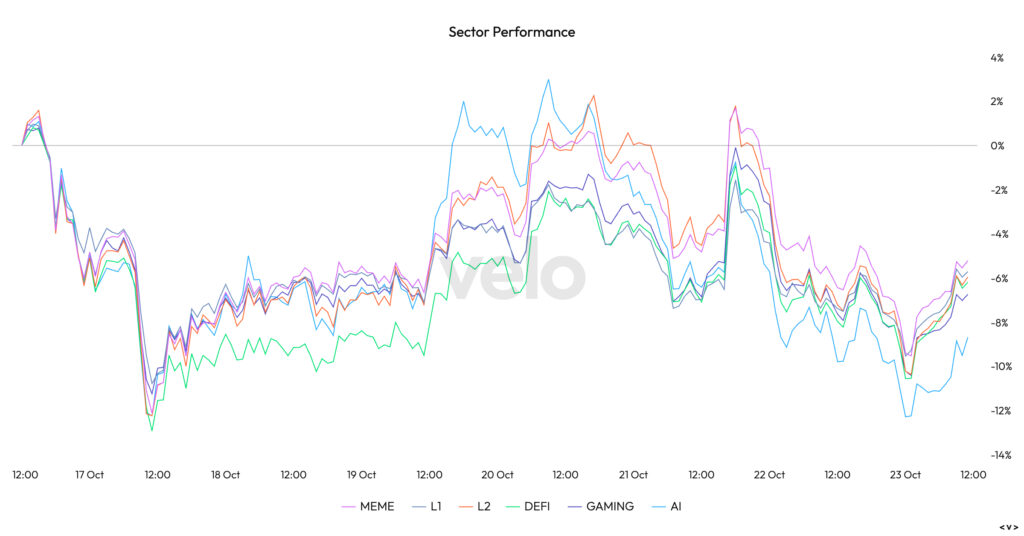Click the light blue AI legend swatch
The width and height of the screenshot is (1024, 536).
656,506
